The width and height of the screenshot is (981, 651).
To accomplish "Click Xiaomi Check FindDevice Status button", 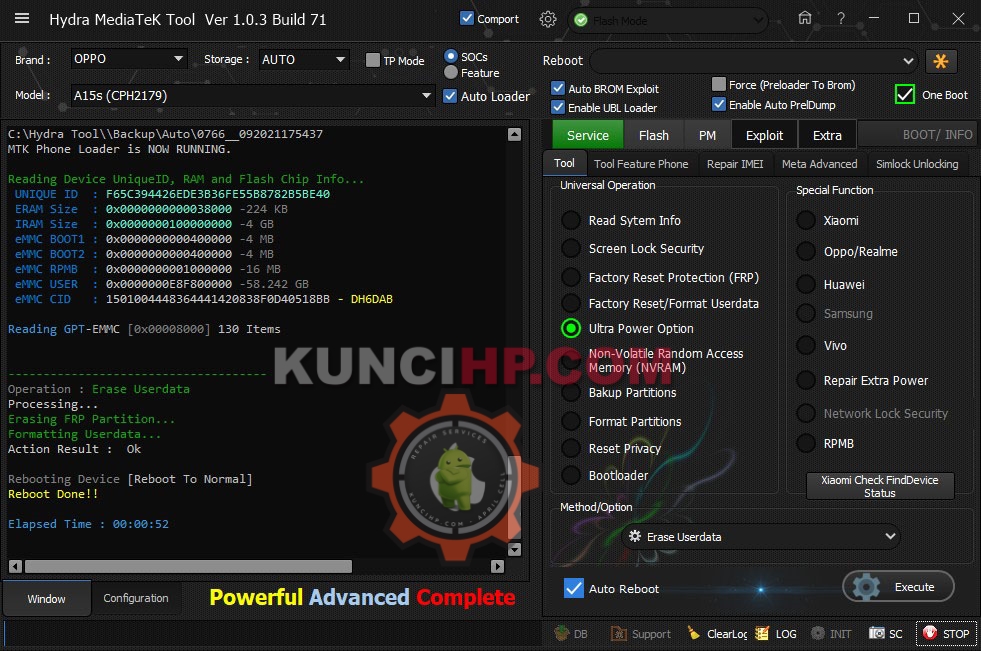I will [880, 486].
